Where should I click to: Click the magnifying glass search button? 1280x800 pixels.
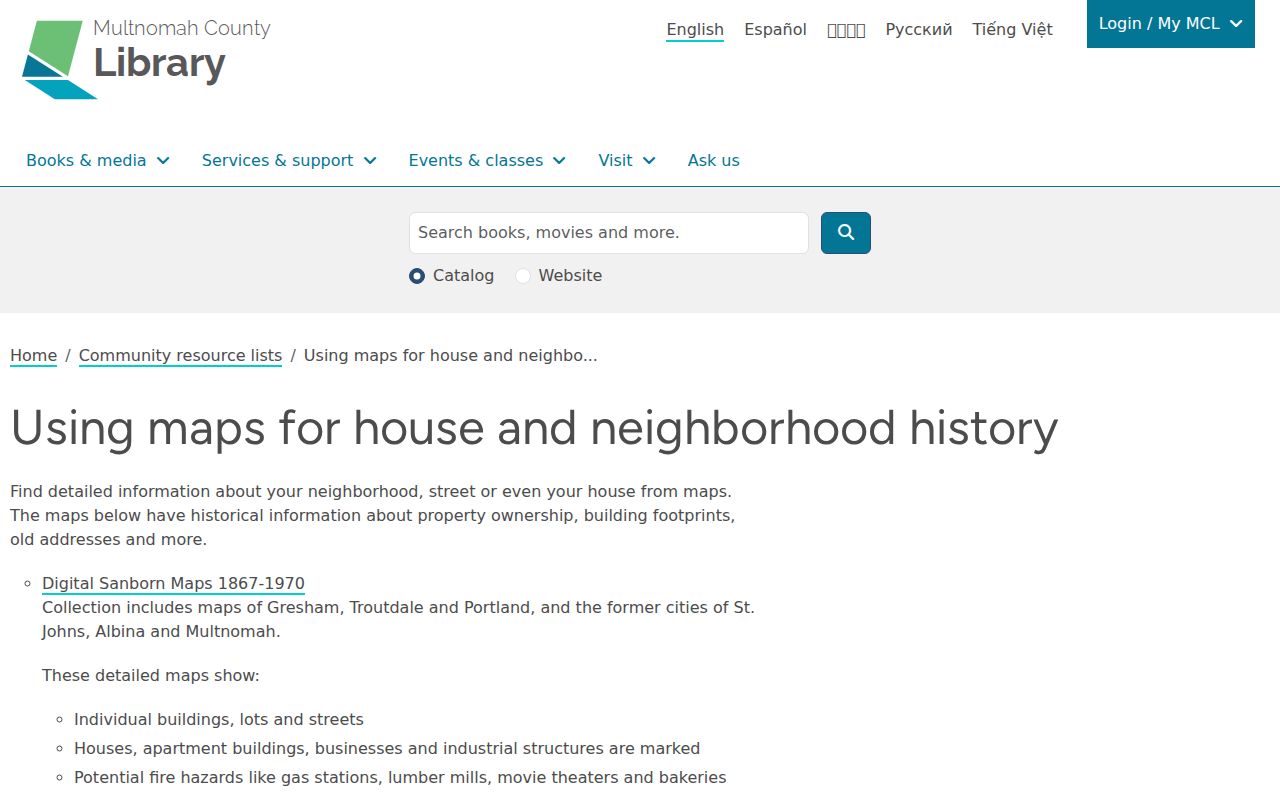tap(846, 233)
